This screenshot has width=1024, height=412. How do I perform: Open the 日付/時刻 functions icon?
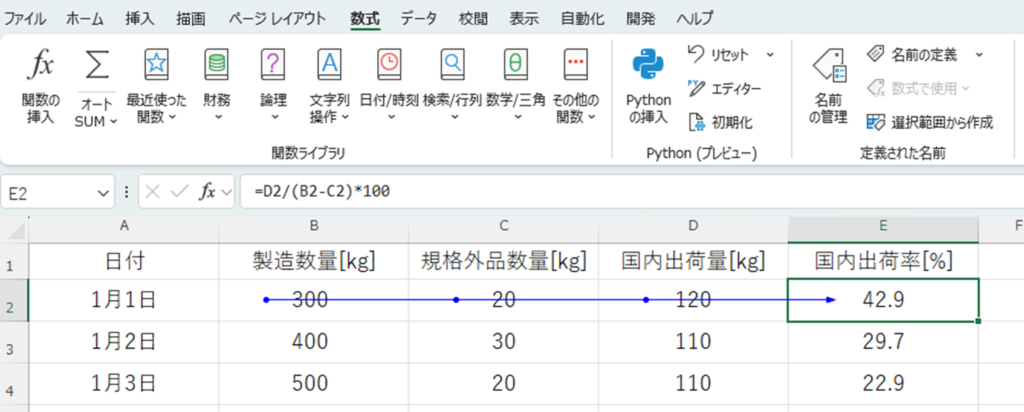(x=387, y=66)
